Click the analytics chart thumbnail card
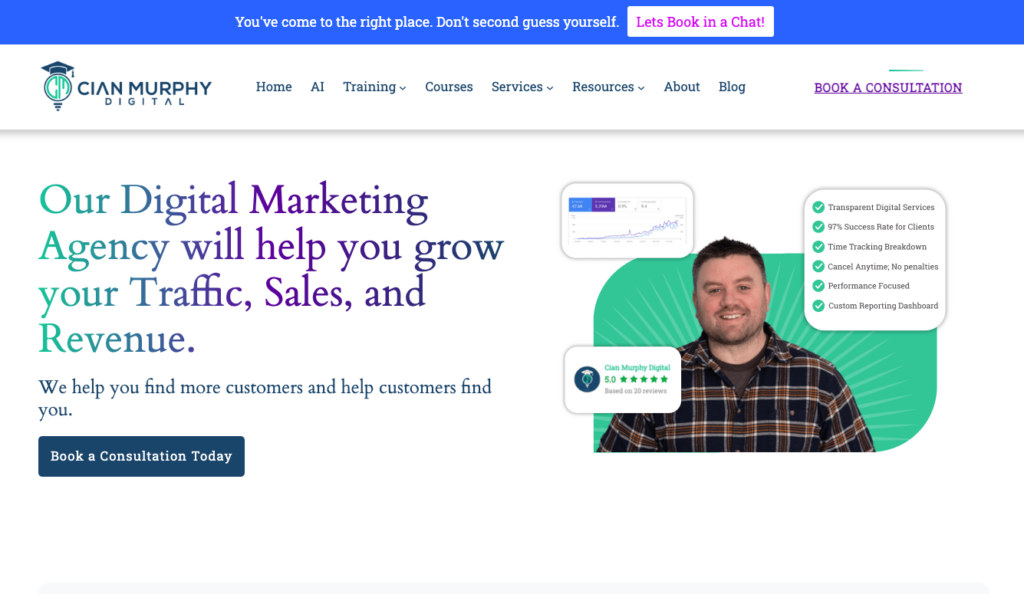This screenshot has height=594, width=1024. pyautogui.click(x=627, y=221)
